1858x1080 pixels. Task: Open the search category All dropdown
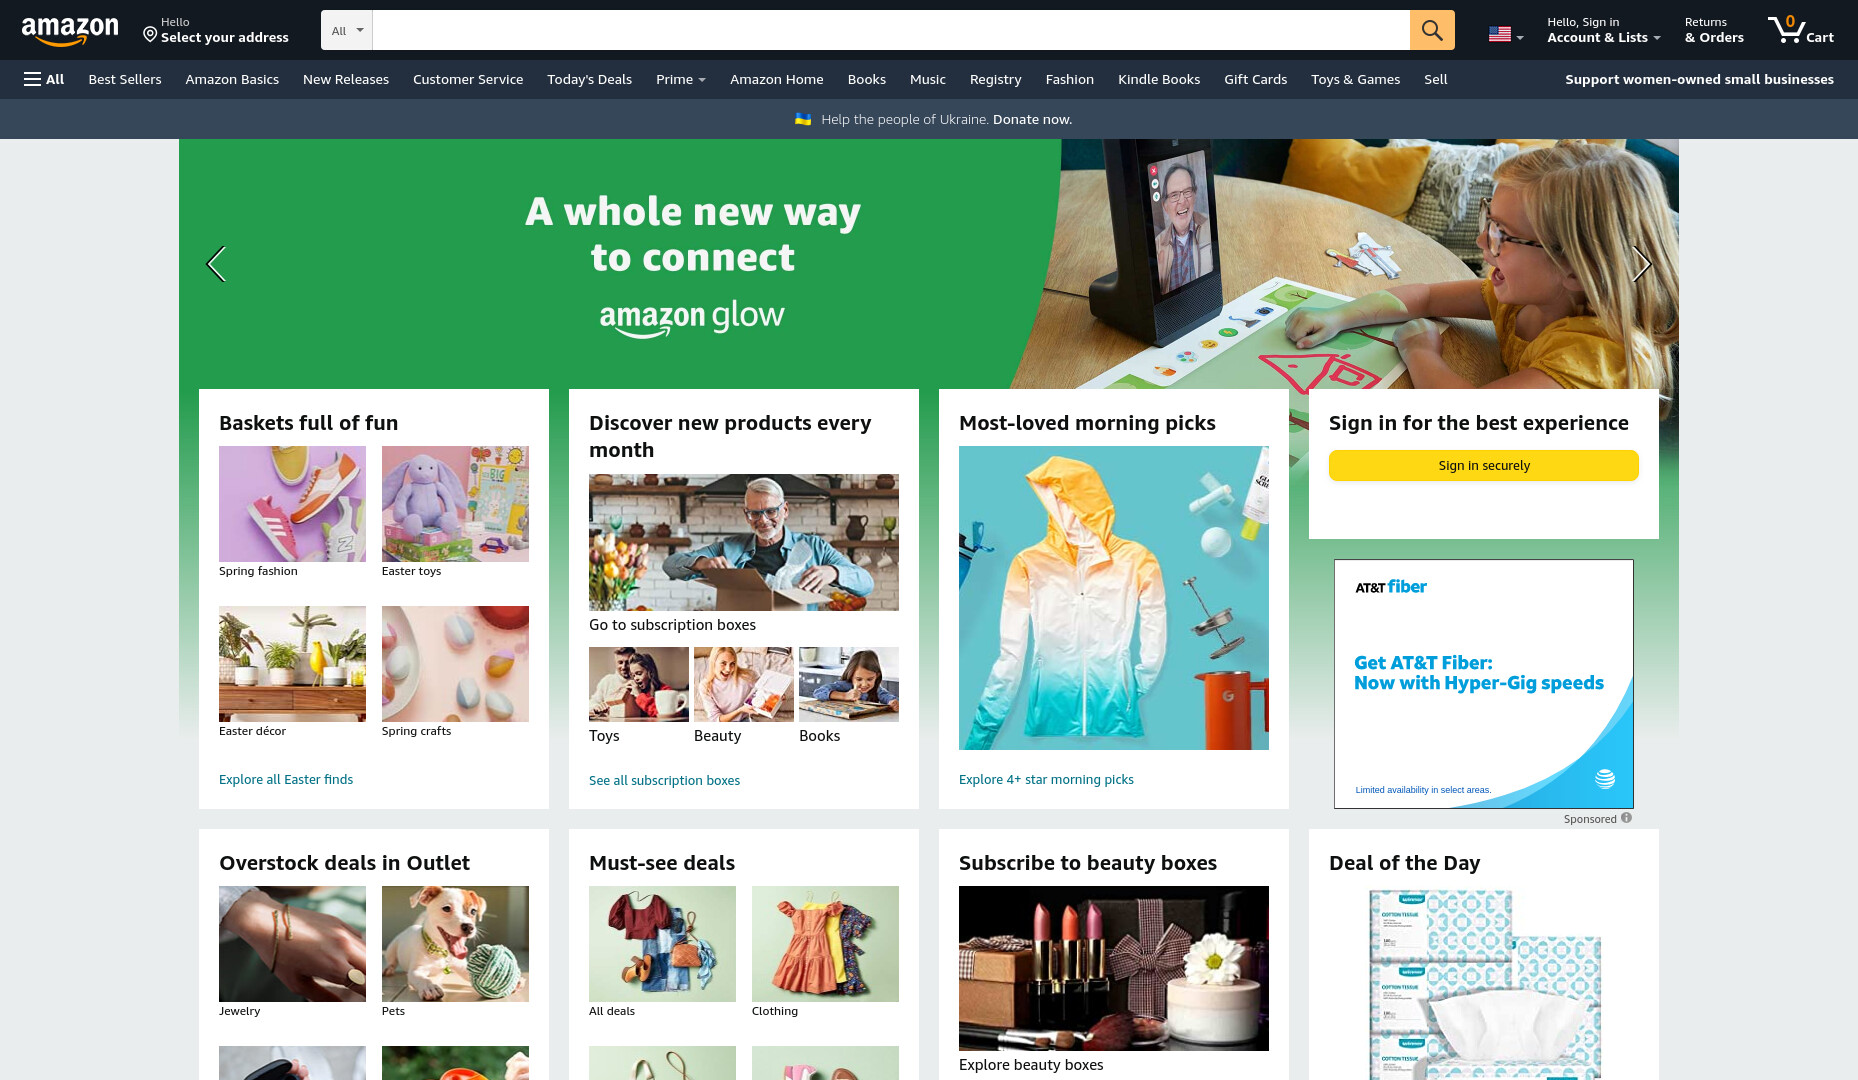click(347, 30)
